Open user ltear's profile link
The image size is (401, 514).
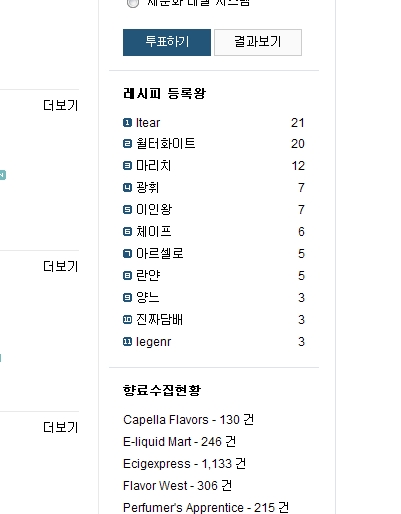(148, 123)
